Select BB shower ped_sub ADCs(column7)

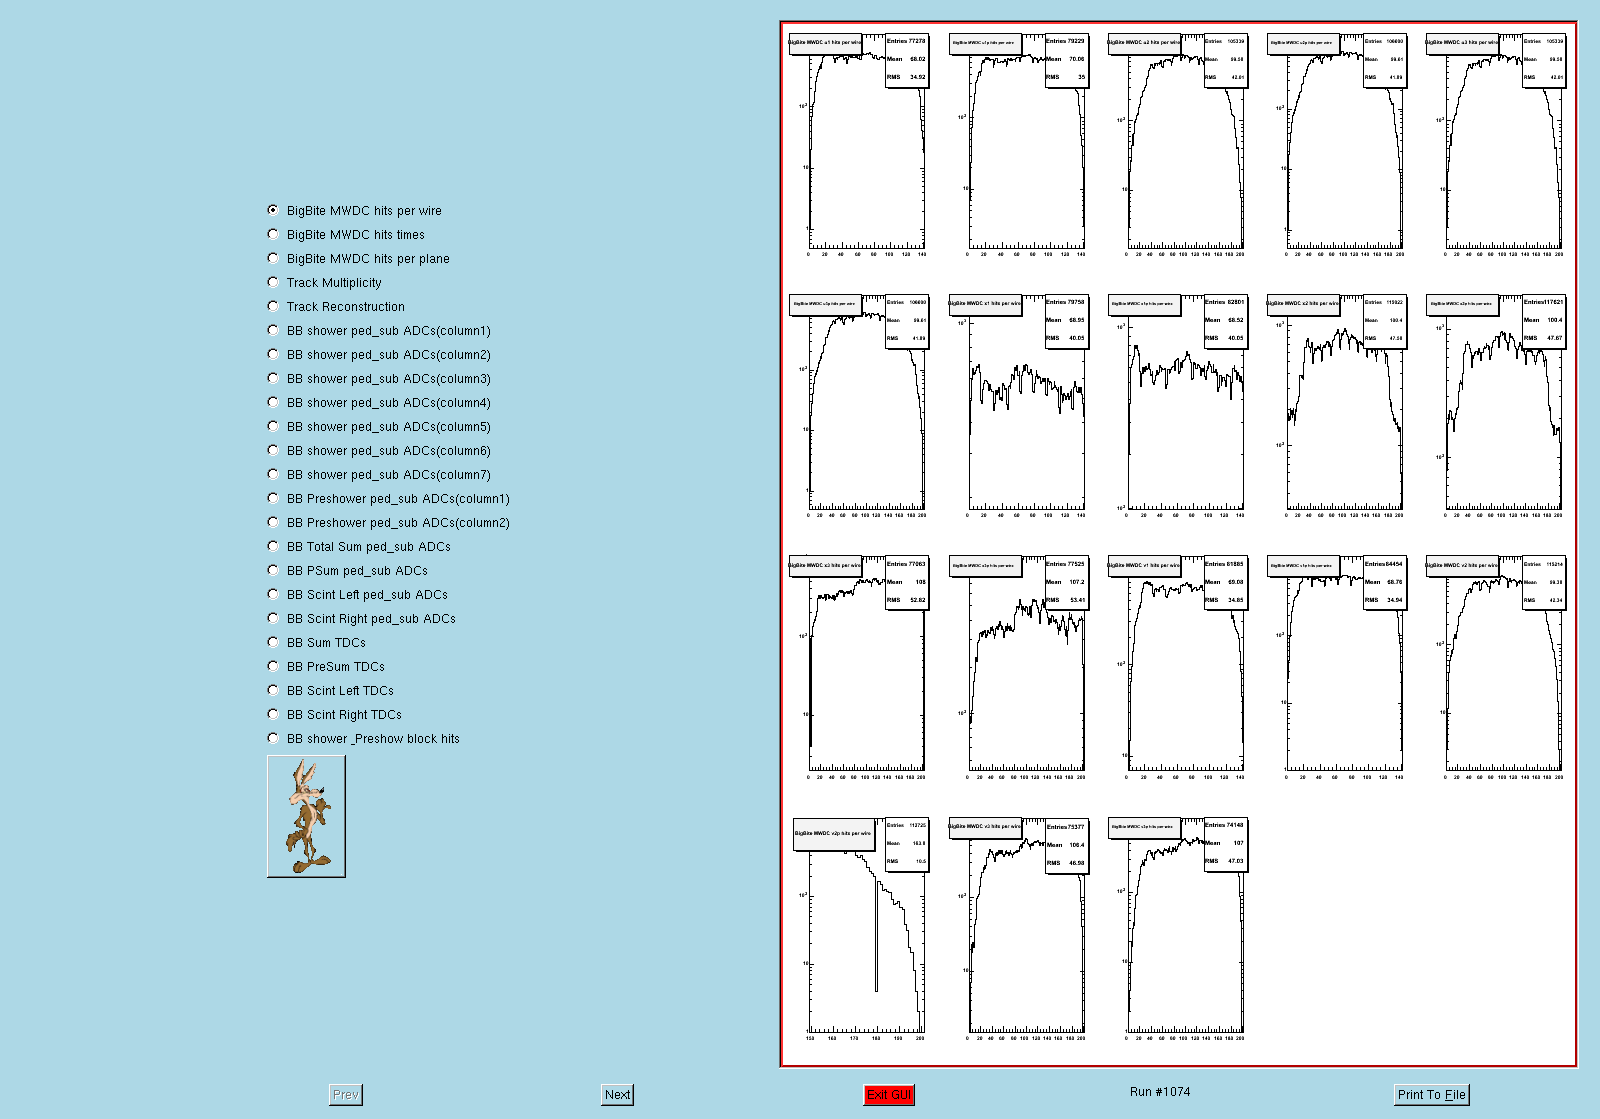coord(379,475)
